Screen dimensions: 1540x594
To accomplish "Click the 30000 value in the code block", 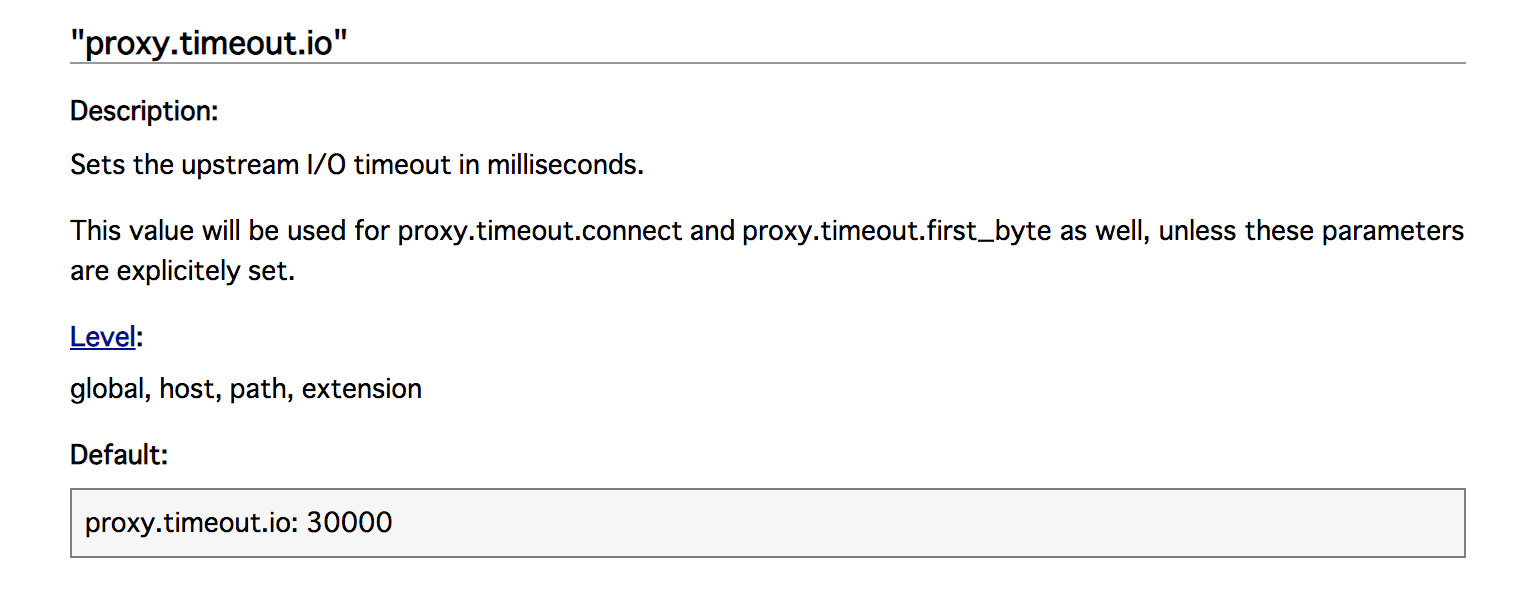I will pyautogui.click(x=349, y=522).
